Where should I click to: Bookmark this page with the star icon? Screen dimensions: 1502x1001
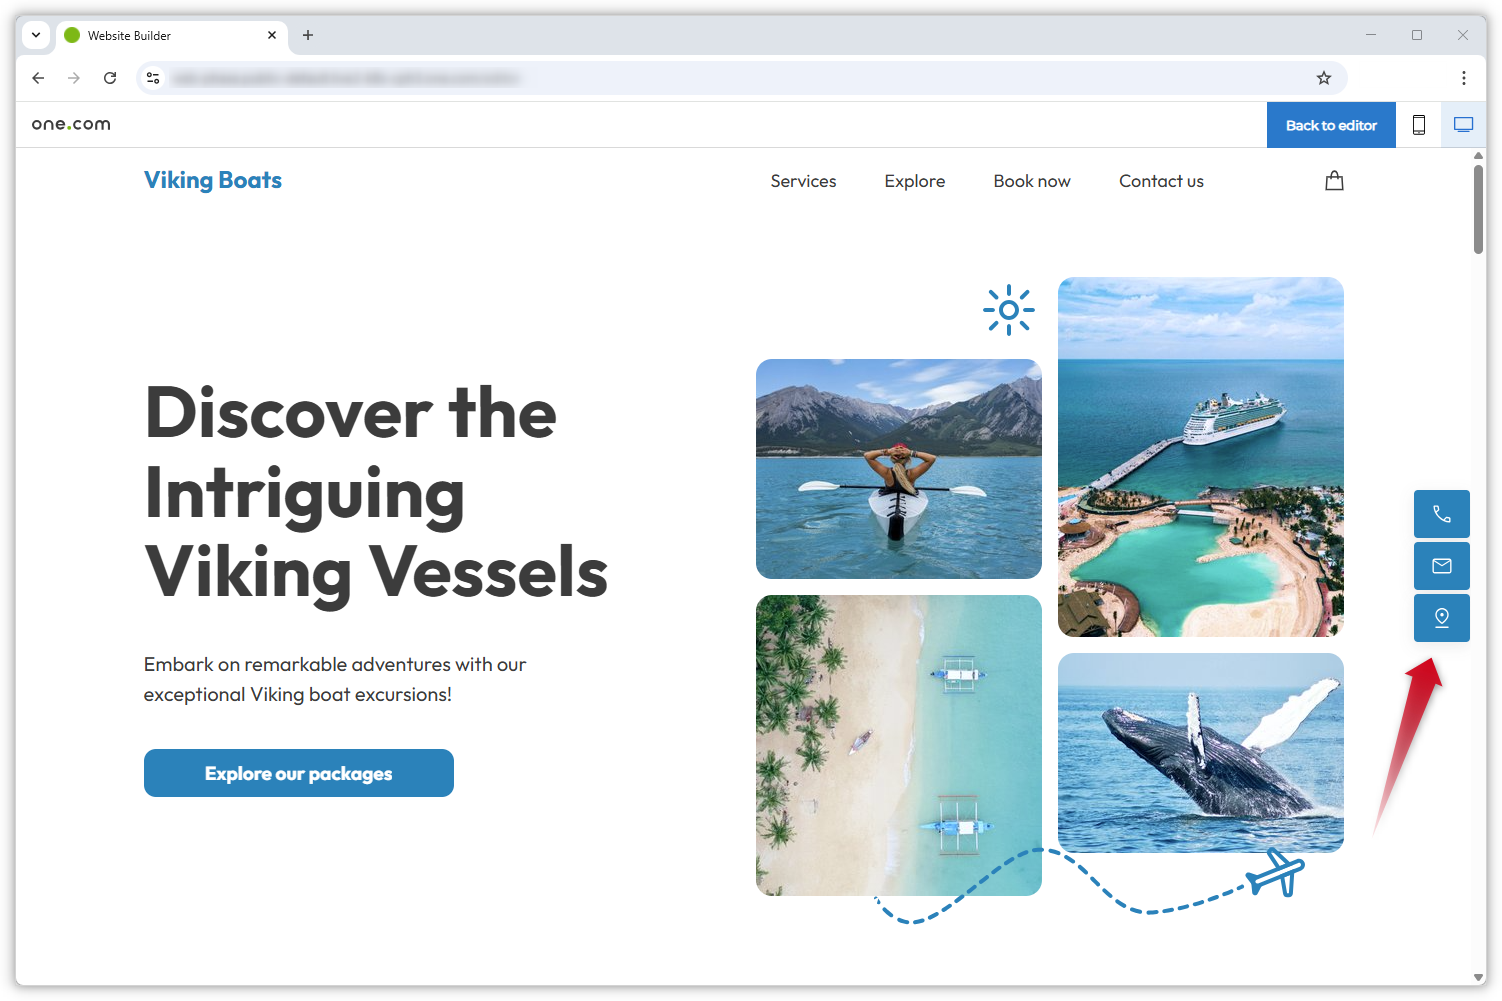[x=1324, y=78]
